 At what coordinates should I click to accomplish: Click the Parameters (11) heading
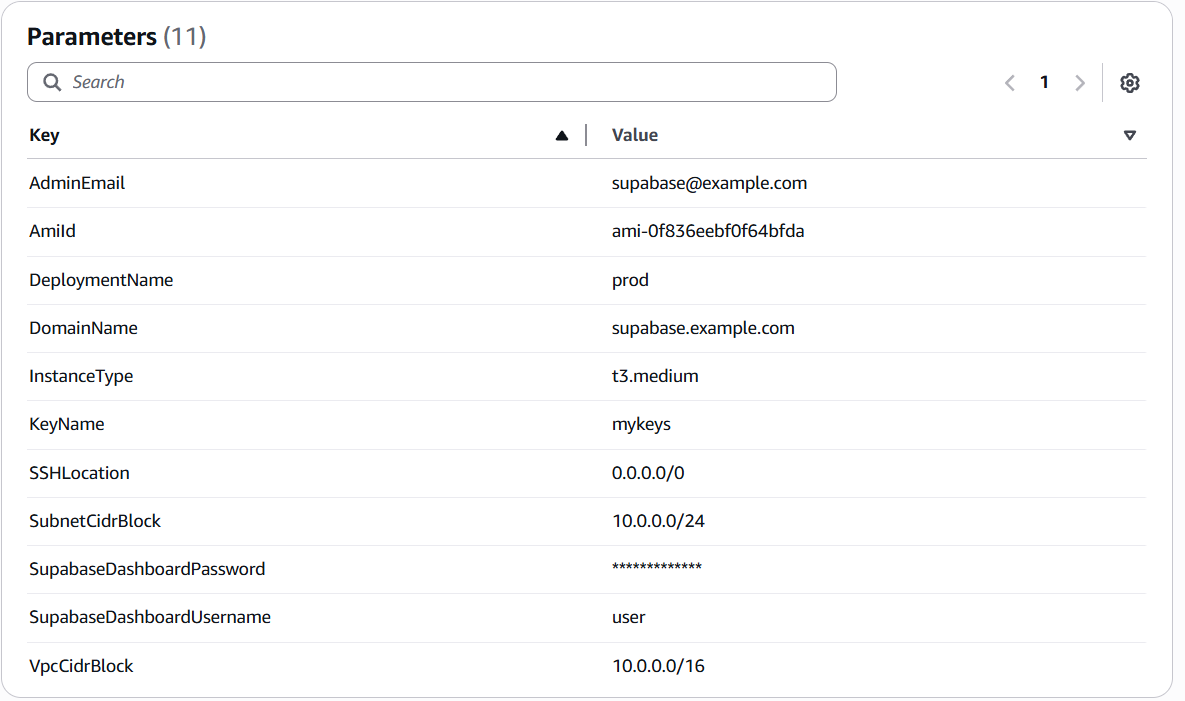point(116,36)
